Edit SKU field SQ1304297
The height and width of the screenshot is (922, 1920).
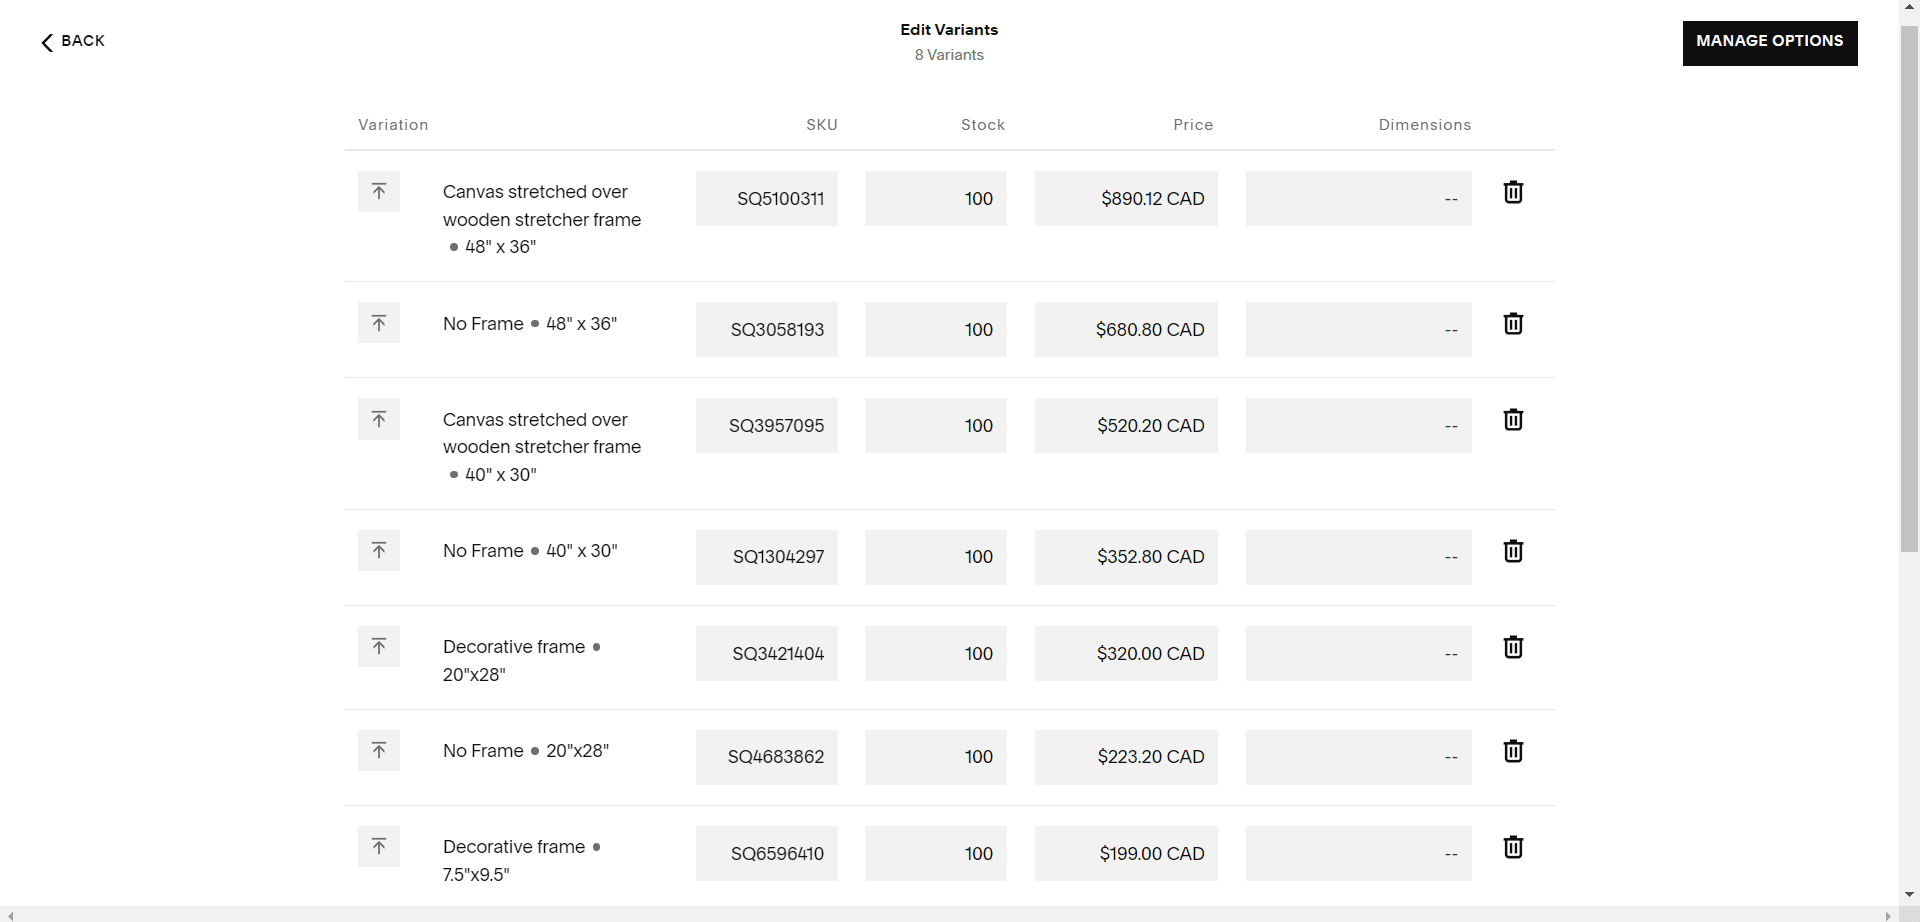click(767, 557)
